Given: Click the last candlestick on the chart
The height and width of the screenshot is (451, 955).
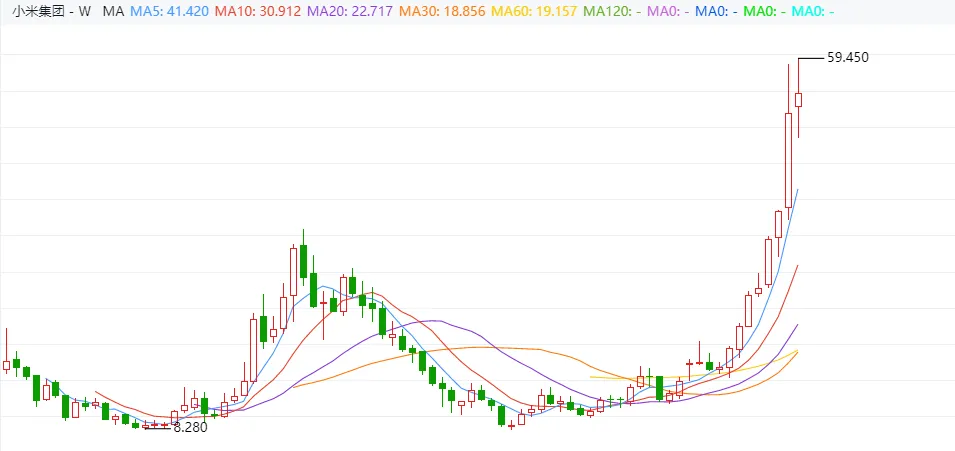Looking at the screenshot, I should click(x=798, y=99).
